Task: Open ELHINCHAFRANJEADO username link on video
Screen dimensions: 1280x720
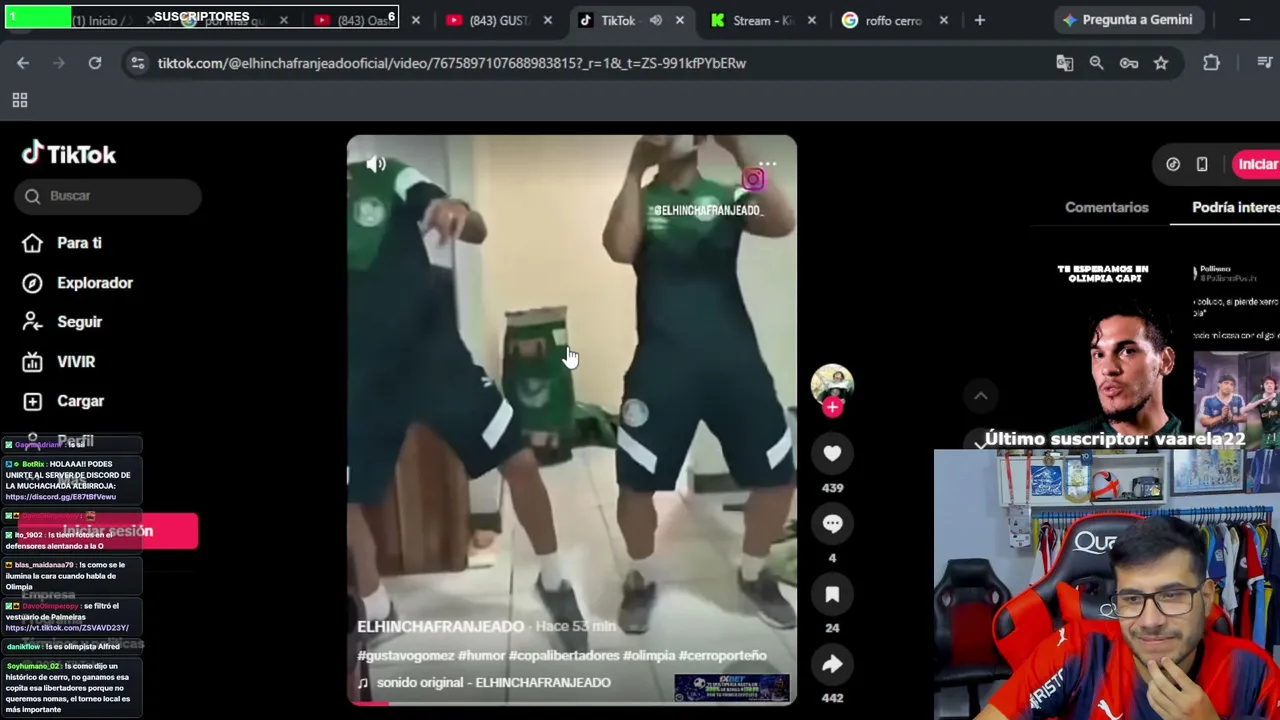Action: 441,626
